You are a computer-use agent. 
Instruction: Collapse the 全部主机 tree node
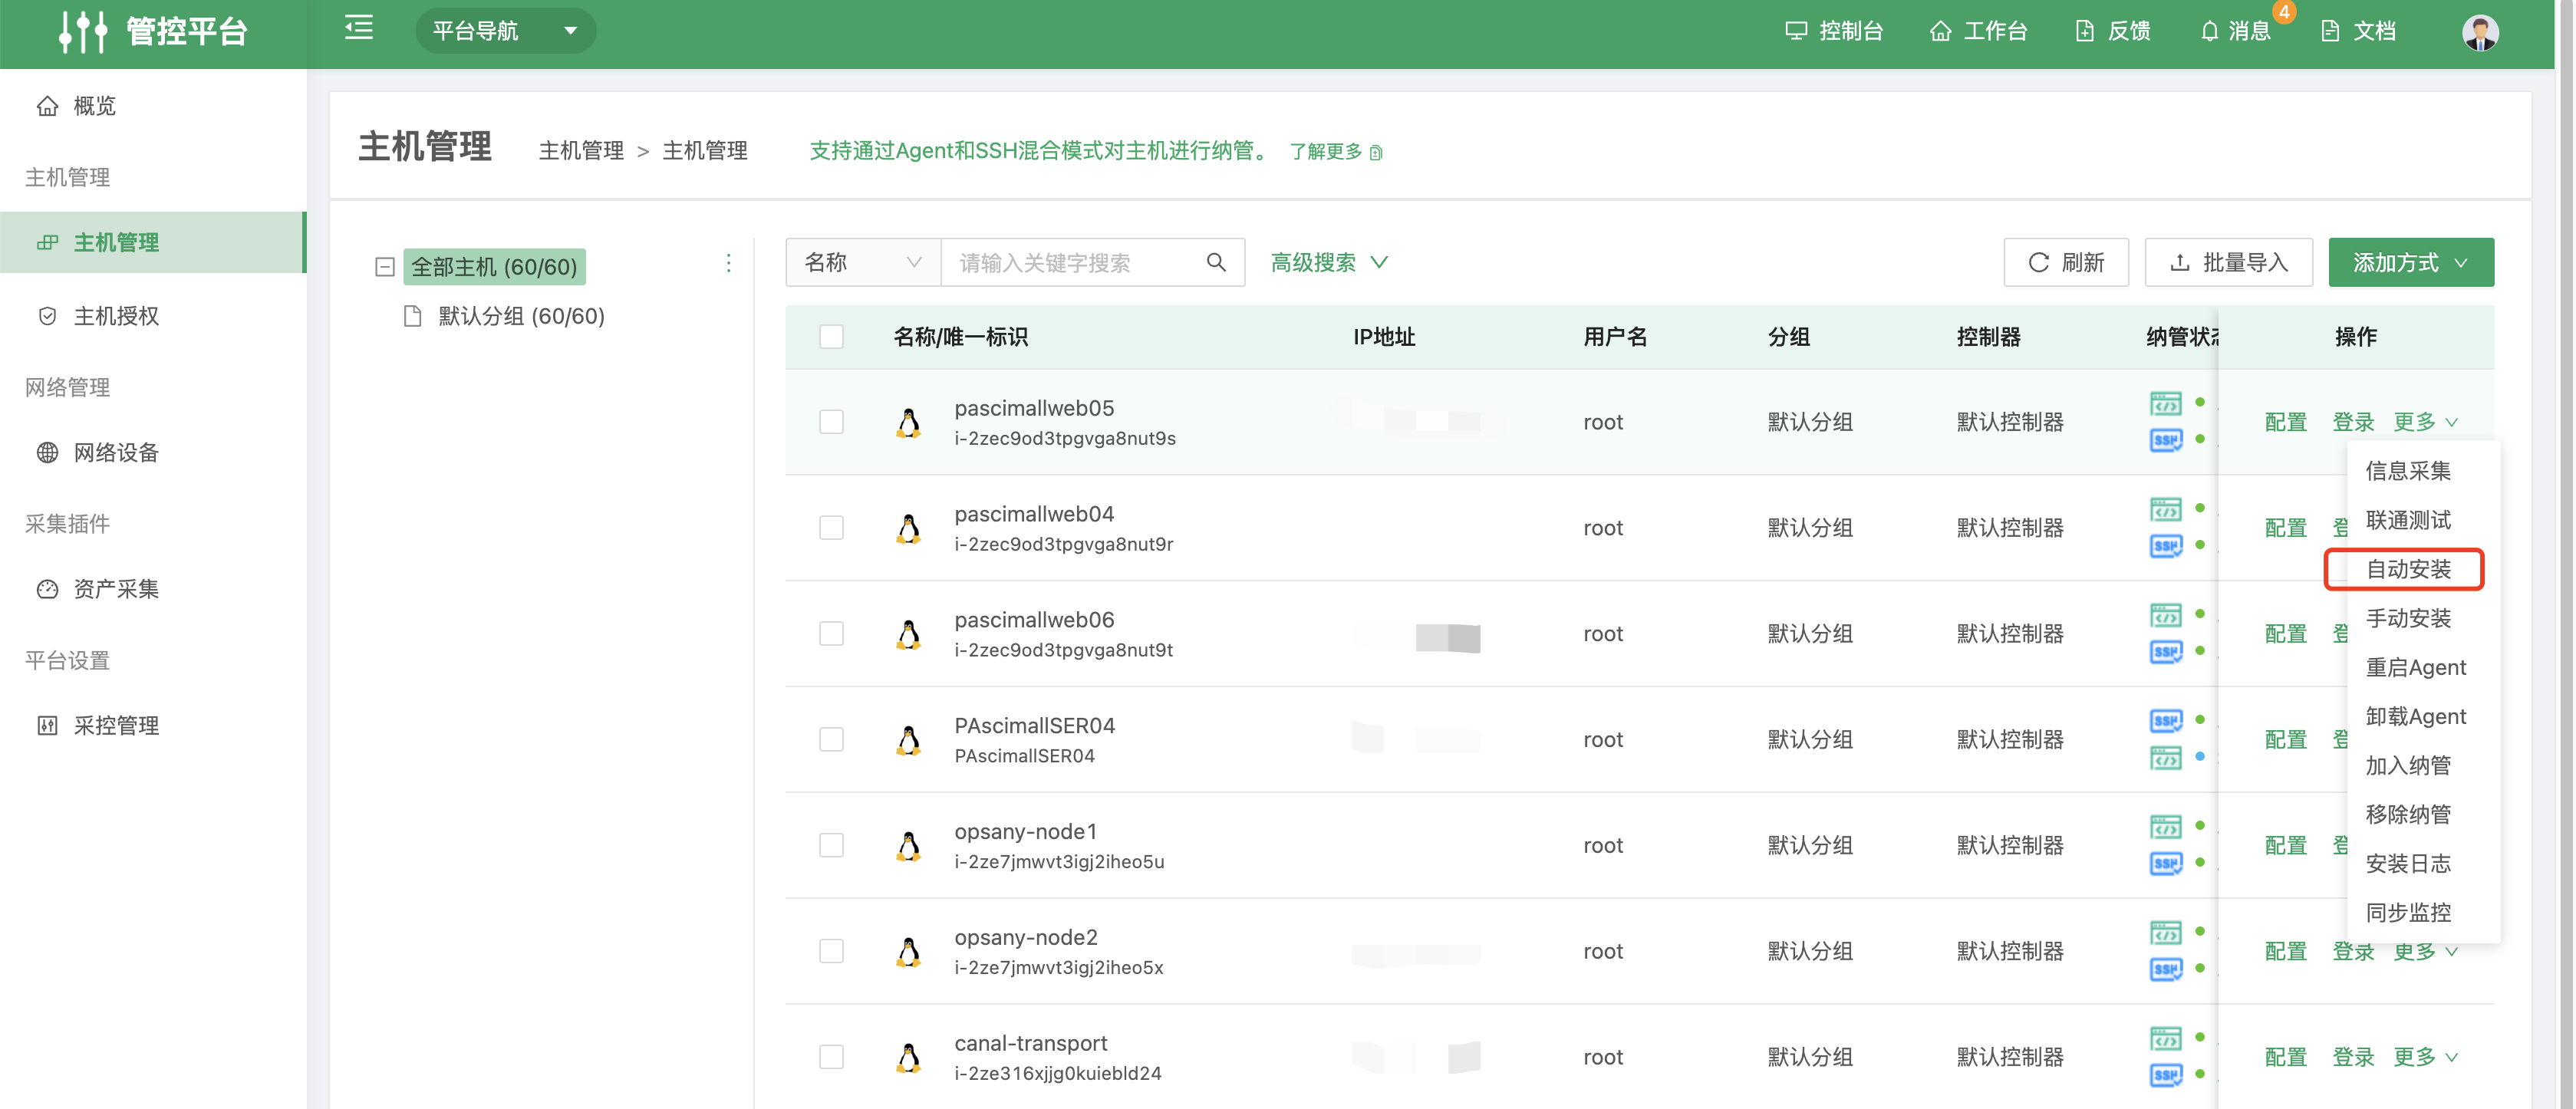coord(384,267)
